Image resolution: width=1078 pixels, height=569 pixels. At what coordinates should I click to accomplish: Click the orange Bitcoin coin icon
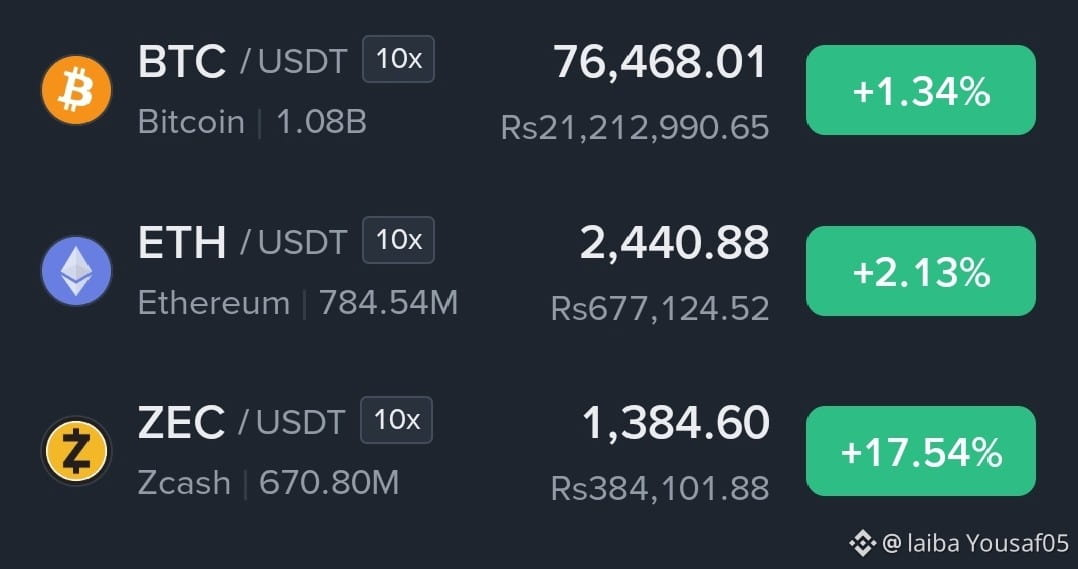[x=76, y=90]
